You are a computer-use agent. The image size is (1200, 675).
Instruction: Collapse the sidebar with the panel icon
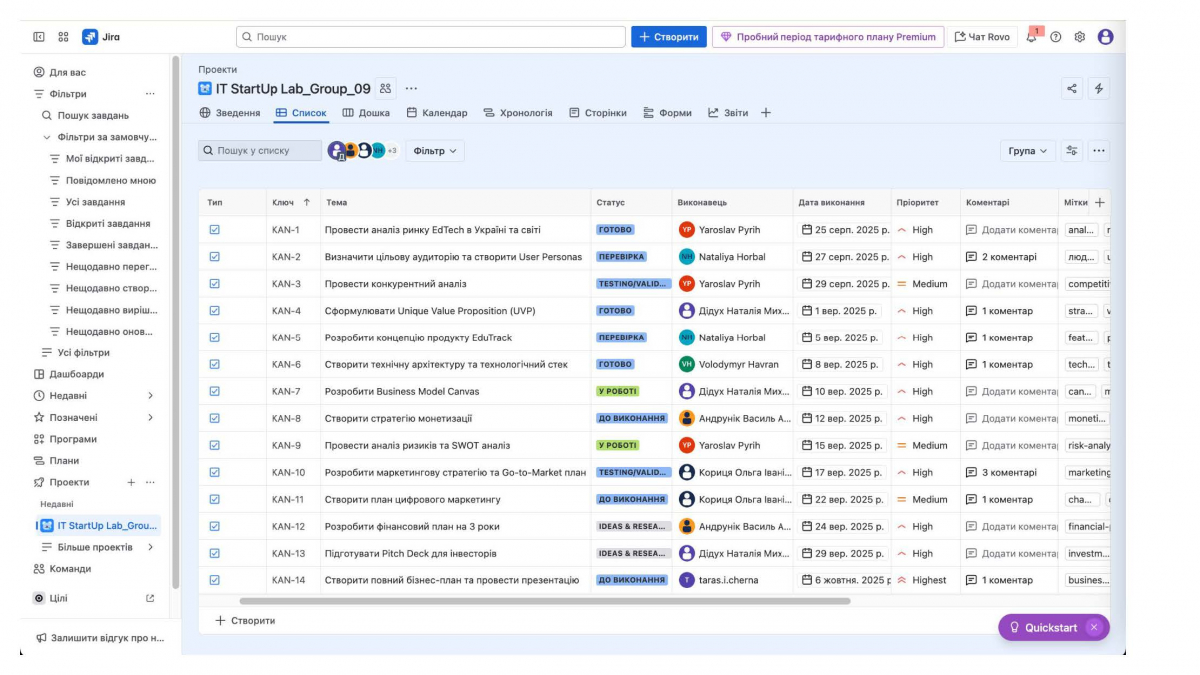point(39,37)
